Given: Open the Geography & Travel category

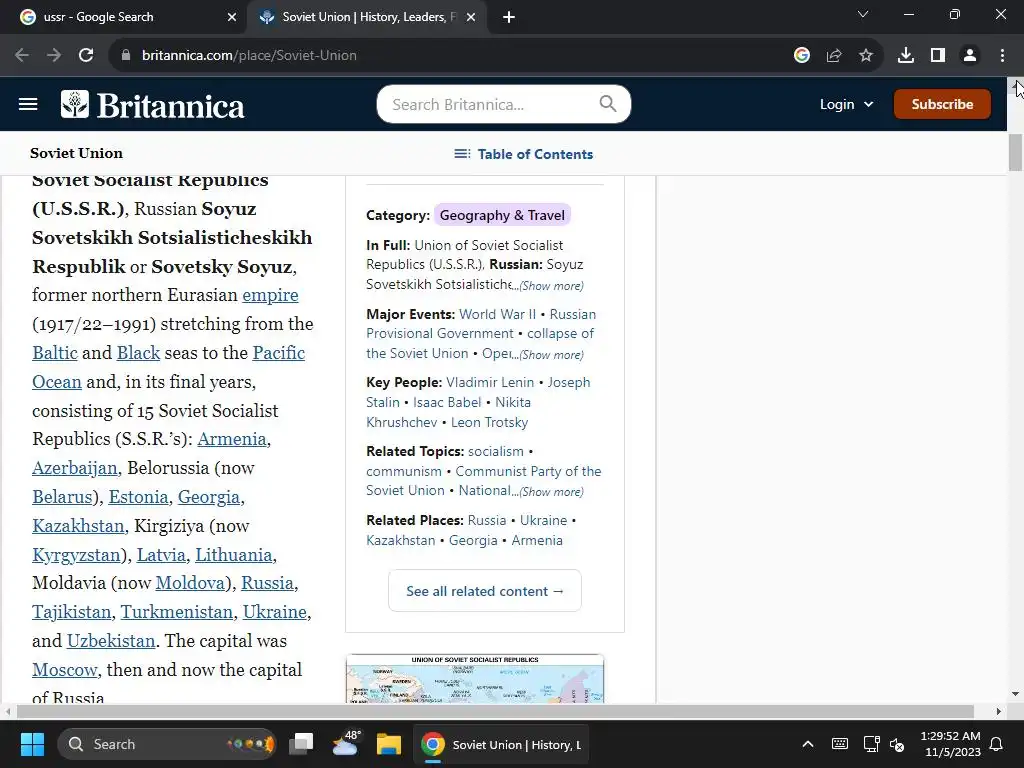Looking at the screenshot, I should pyautogui.click(x=502, y=216).
